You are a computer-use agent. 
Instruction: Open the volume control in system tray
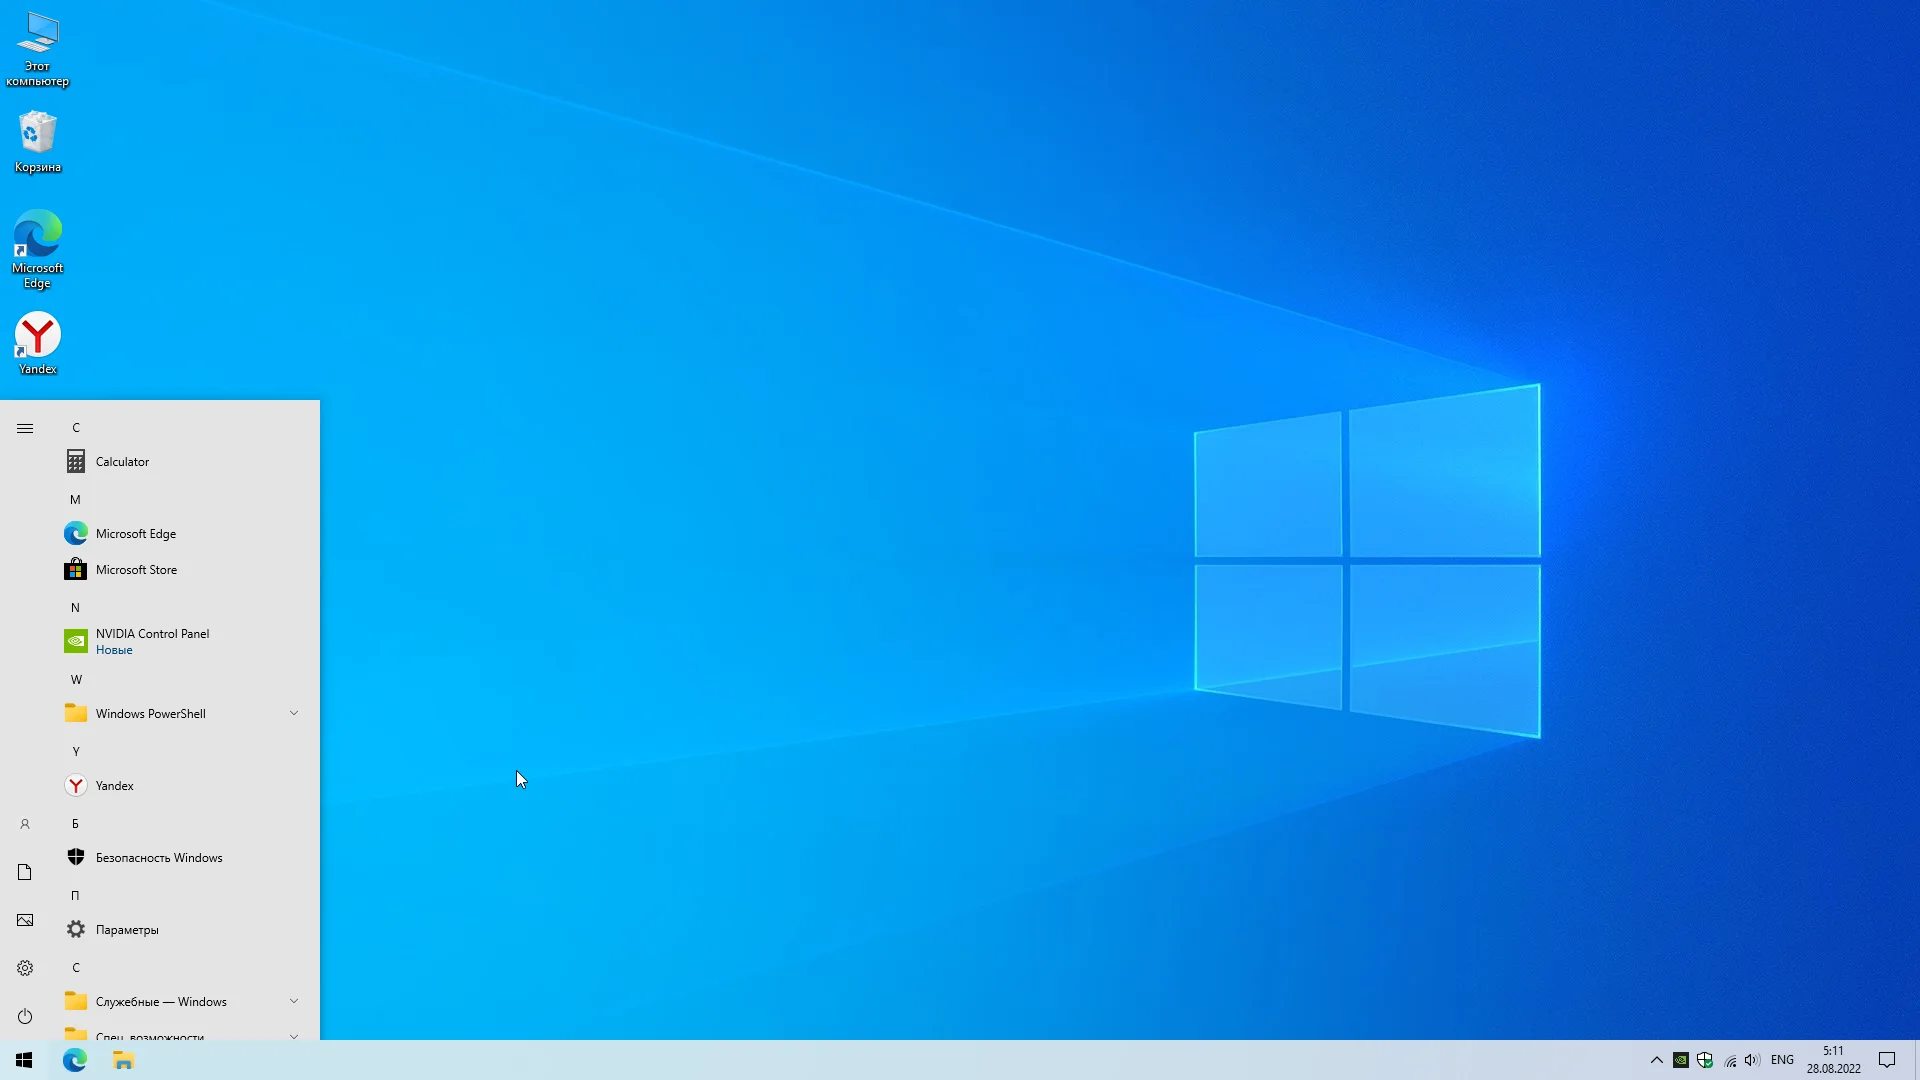(x=1752, y=1060)
